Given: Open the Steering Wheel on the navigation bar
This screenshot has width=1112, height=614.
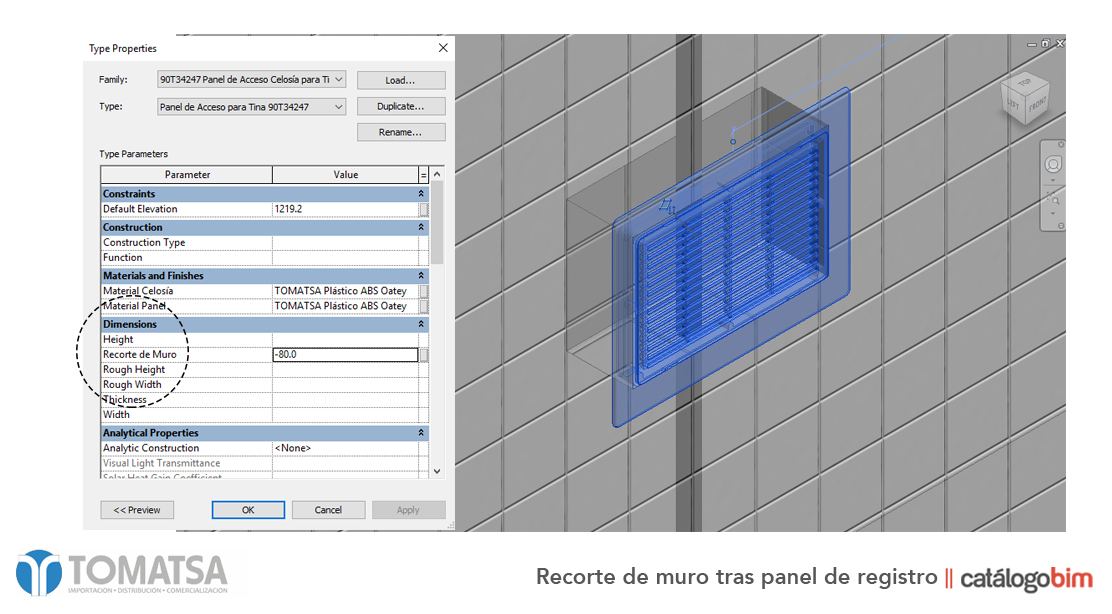Looking at the screenshot, I should pyautogui.click(x=1053, y=163).
